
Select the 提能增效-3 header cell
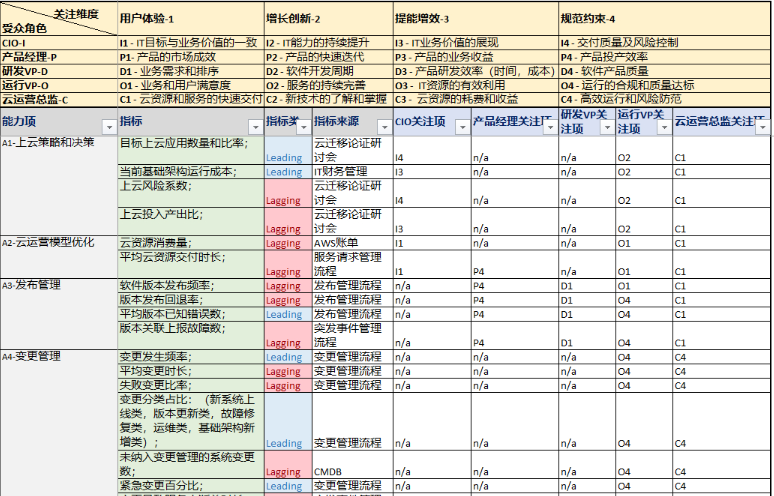pos(474,19)
